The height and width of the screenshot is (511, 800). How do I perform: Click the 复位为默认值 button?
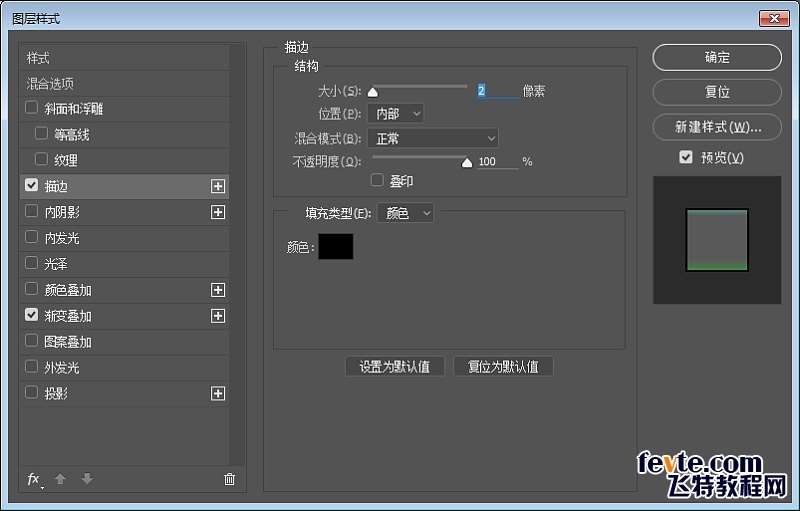pyautogui.click(x=503, y=367)
